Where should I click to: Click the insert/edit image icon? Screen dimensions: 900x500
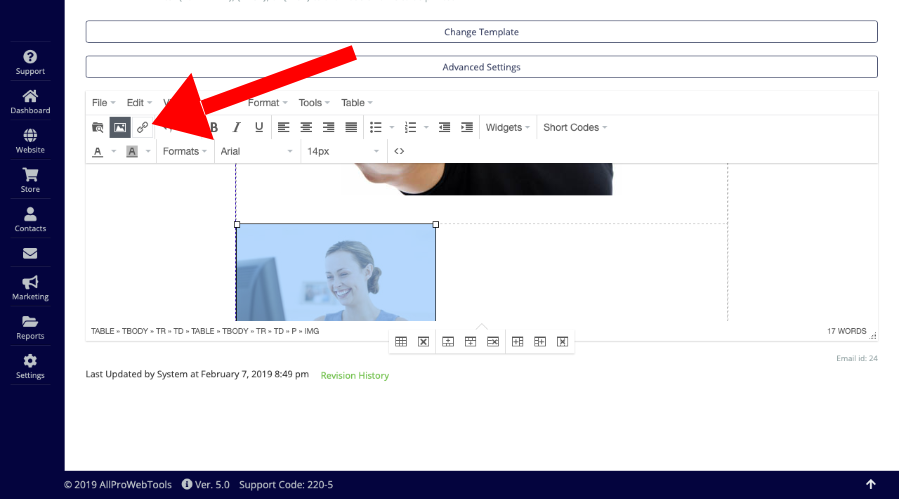pyautogui.click(x=119, y=127)
